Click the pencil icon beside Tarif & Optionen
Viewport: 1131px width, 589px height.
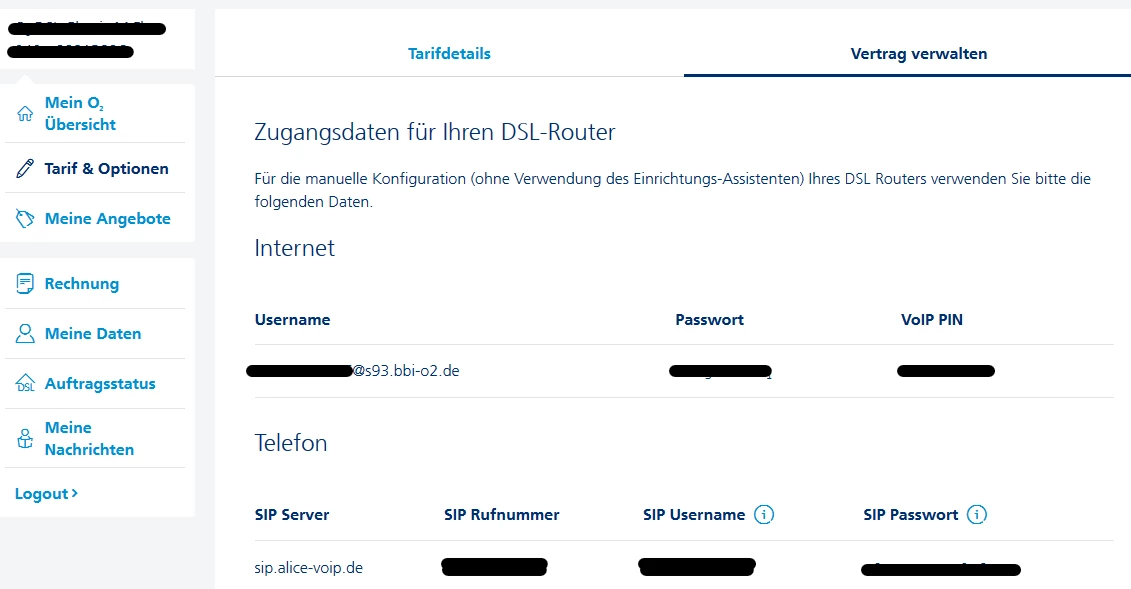tap(26, 169)
